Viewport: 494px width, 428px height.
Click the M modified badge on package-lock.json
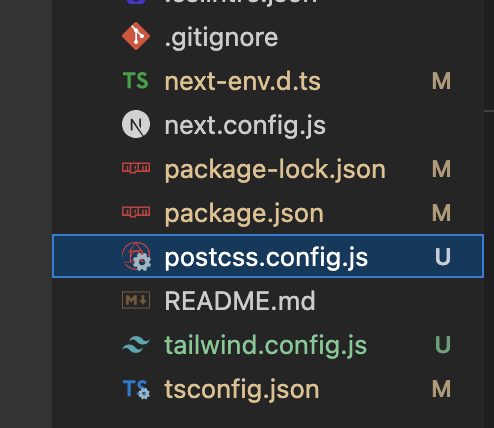pyautogui.click(x=442, y=169)
